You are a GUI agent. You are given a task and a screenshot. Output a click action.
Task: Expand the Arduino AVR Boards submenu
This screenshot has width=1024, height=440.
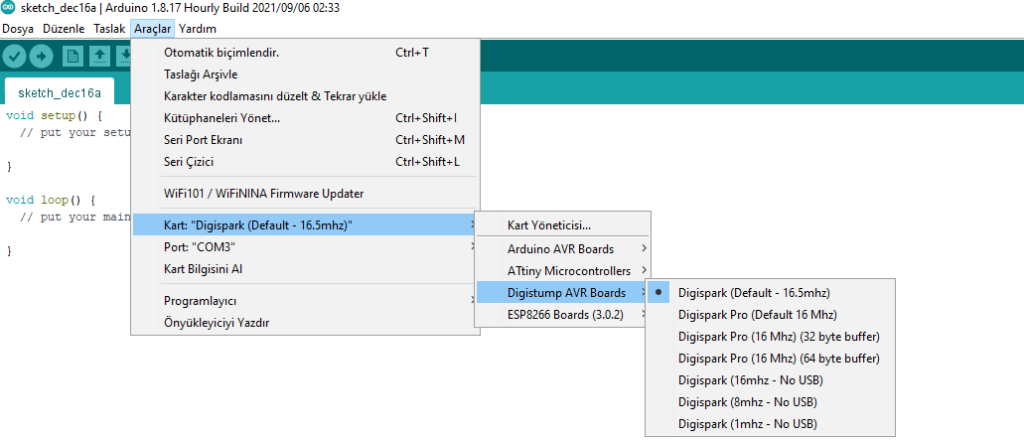[x=561, y=248]
